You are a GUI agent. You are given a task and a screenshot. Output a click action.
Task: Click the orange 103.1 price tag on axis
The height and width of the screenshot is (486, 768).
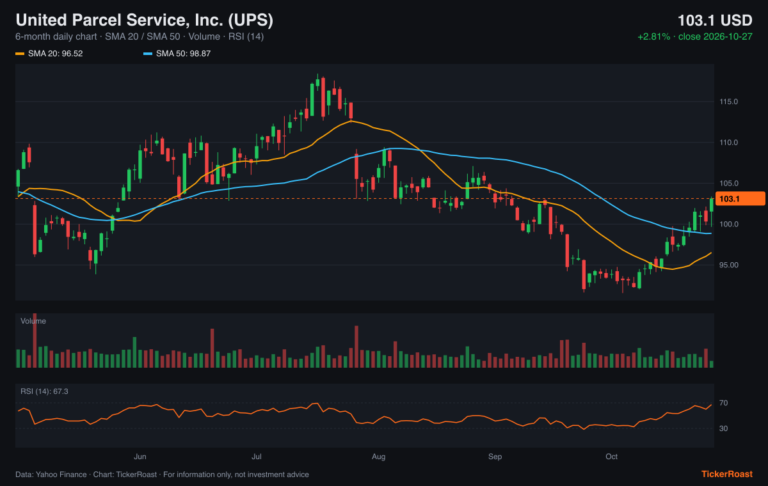[x=740, y=198]
